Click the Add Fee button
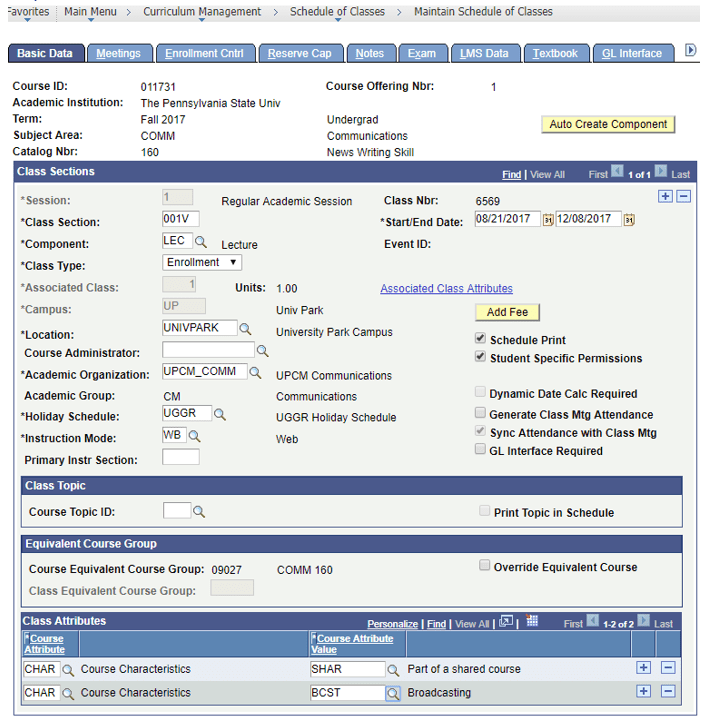This screenshot has width=708, height=722. [x=507, y=312]
